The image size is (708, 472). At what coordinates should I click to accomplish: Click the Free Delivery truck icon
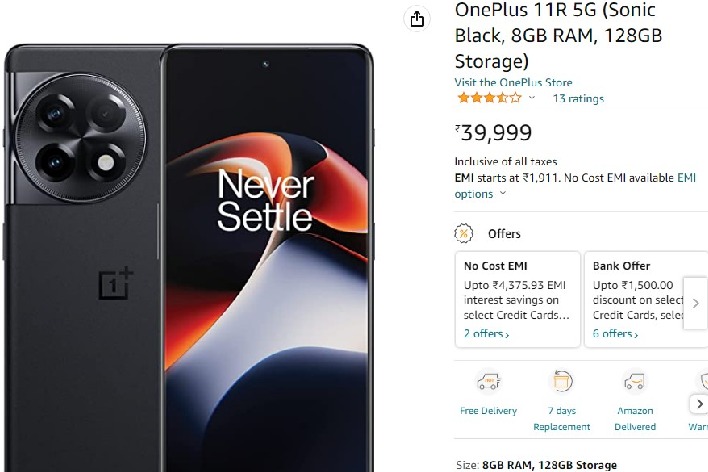(x=488, y=381)
